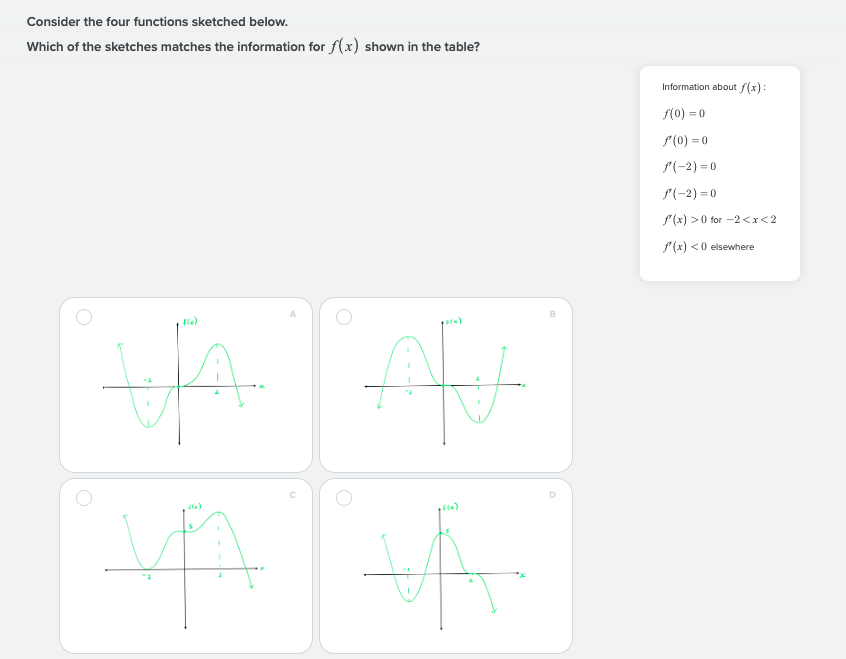
Task: Click the letter label A on first card
Action: 293,312
